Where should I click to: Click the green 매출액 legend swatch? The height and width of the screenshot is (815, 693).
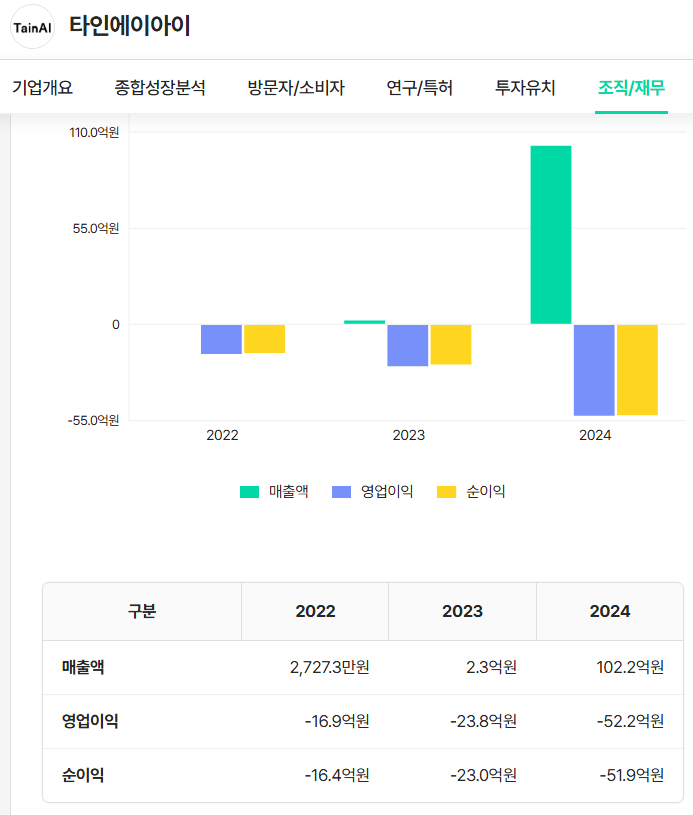[250, 491]
